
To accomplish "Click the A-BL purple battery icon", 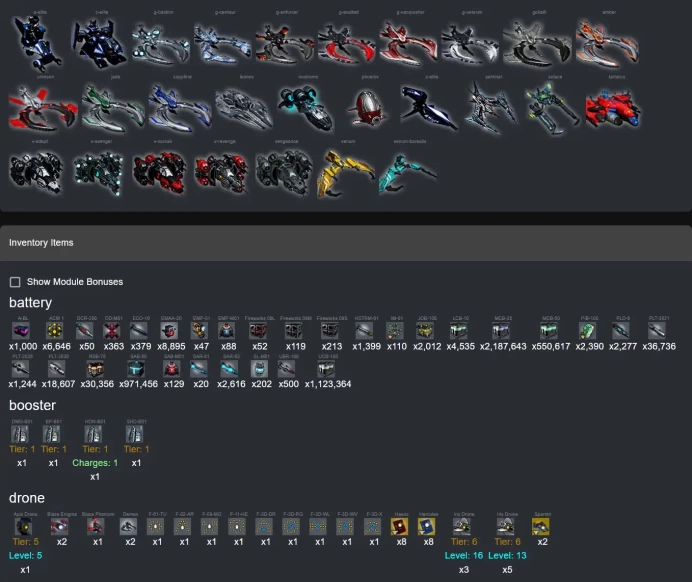I will [x=21, y=330].
